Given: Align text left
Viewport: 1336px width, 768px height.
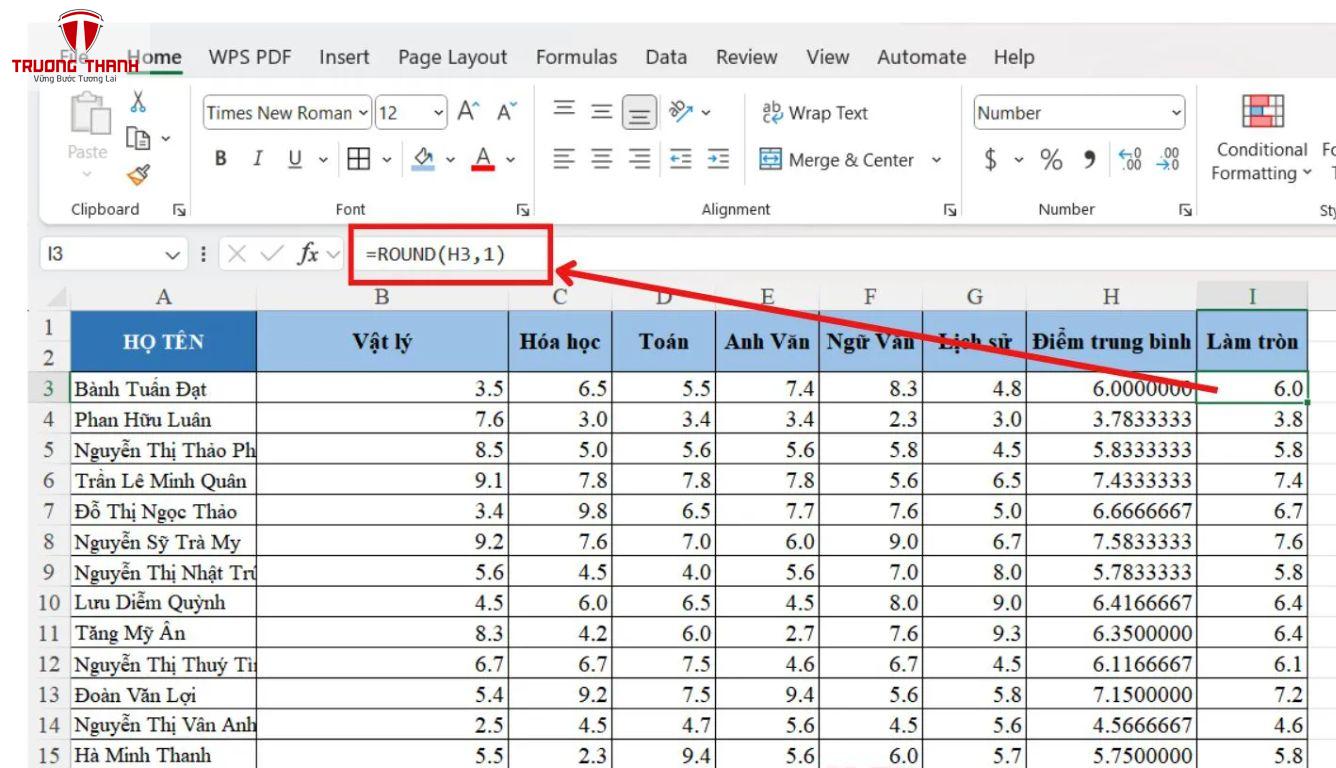Looking at the screenshot, I should tap(563, 159).
